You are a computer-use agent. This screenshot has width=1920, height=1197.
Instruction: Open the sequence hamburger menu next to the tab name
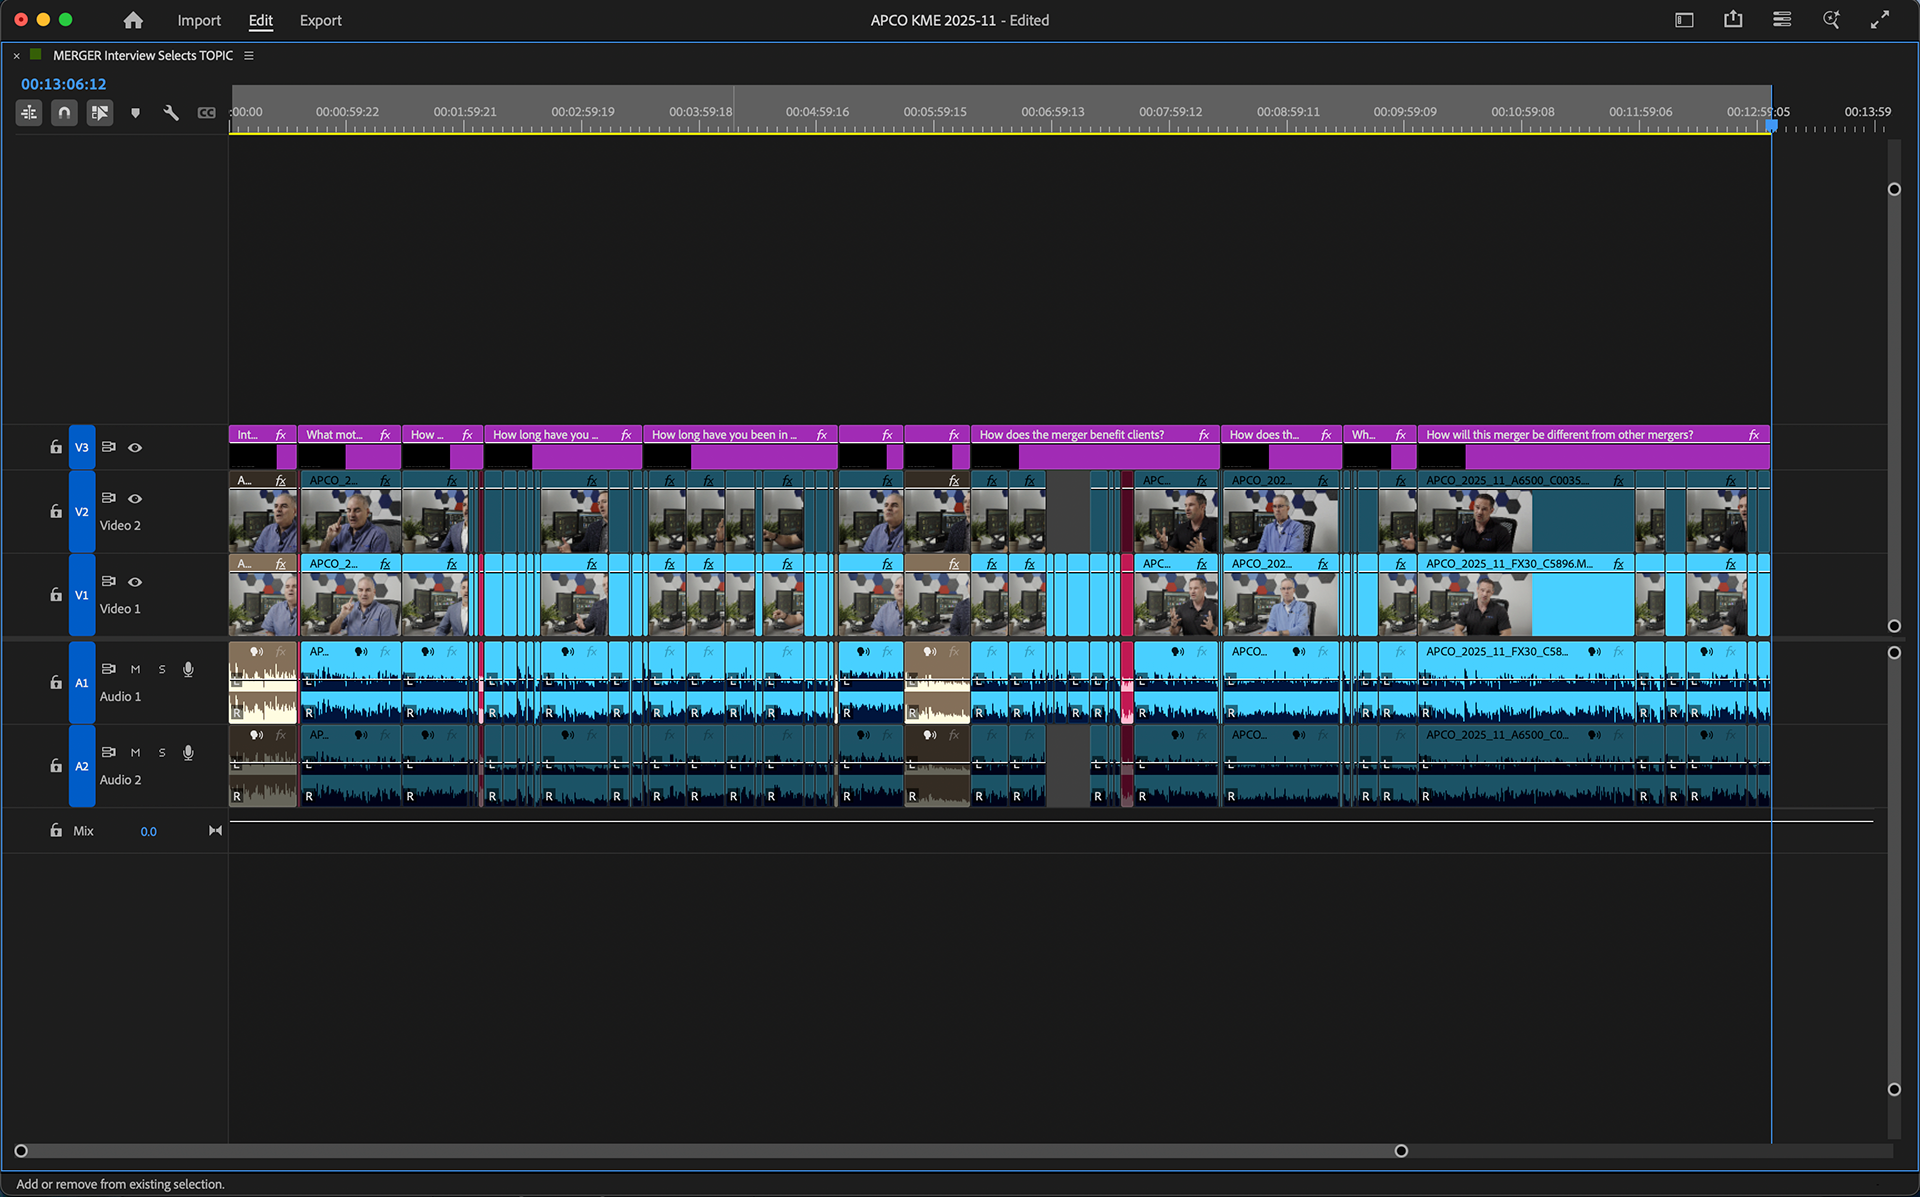click(x=248, y=55)
